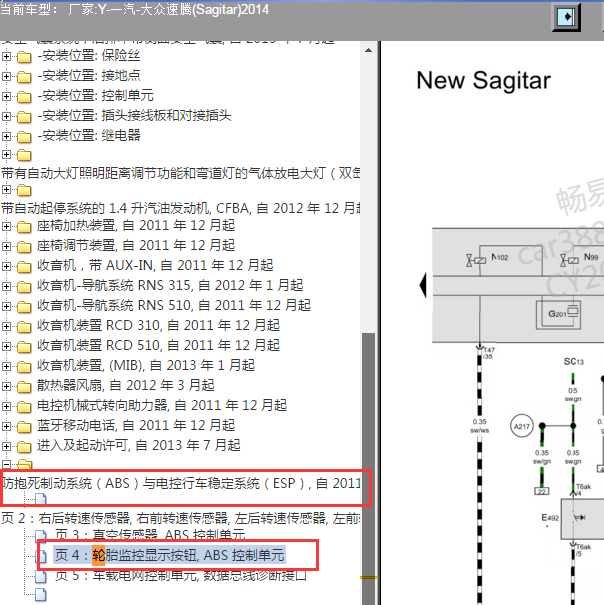Click reference box 22 in diagram
The width and height of the screenshot is (604, 605).
coord(541,492)
